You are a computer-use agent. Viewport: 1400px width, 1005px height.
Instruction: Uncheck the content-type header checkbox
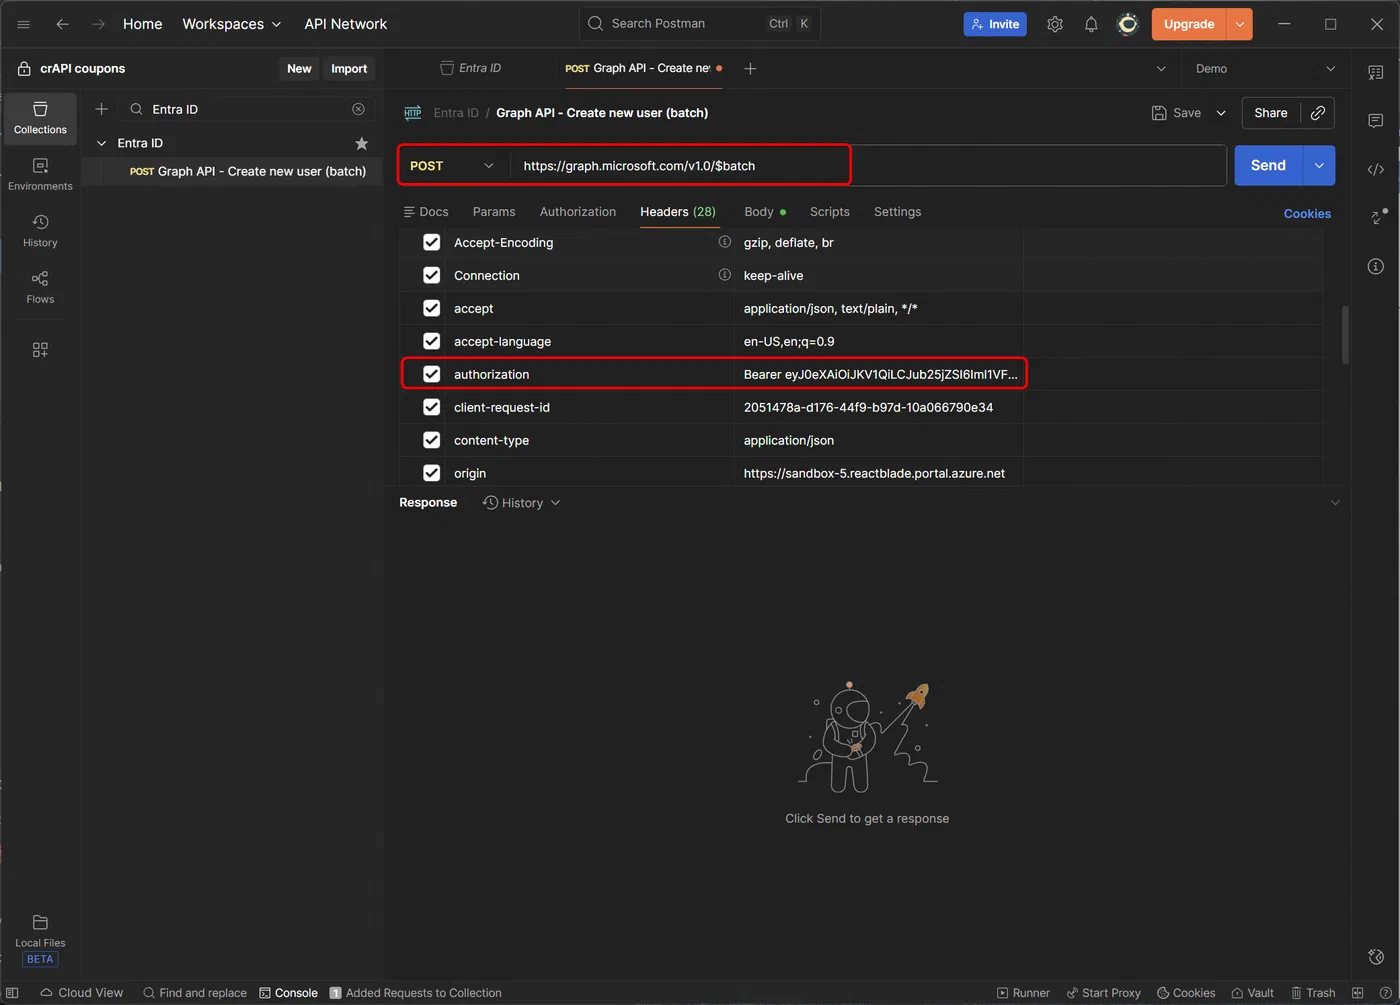click(432, 440)
